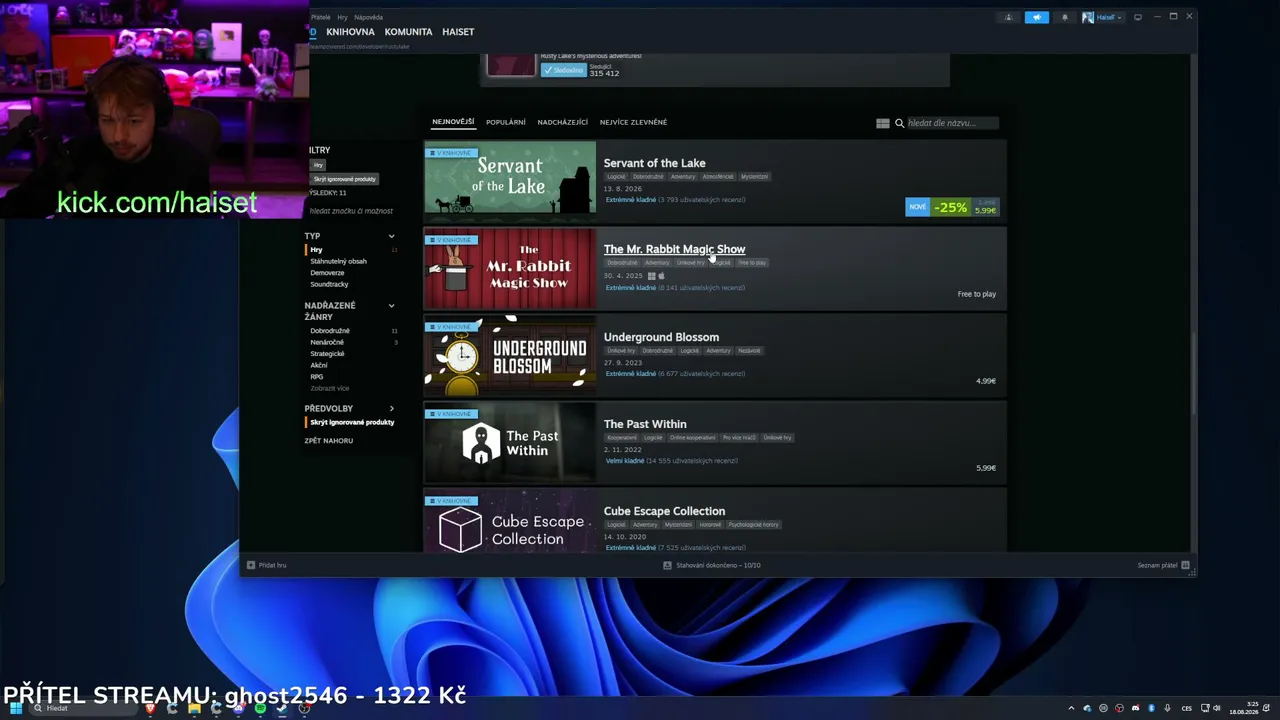Toggle the Strategické genre filter
This screenshot has width=1280, height=720.
click(x=327, y=354)
